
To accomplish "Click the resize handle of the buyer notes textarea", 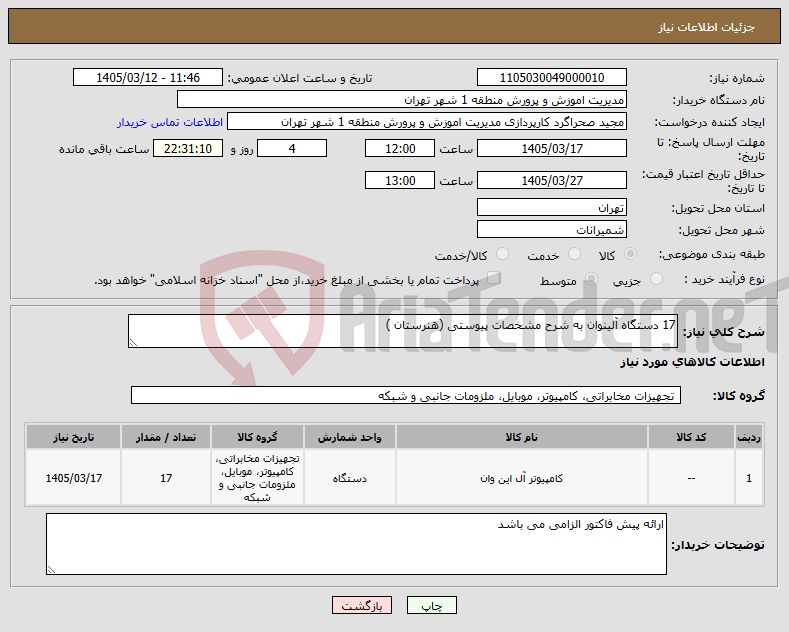I will point(51,570).
